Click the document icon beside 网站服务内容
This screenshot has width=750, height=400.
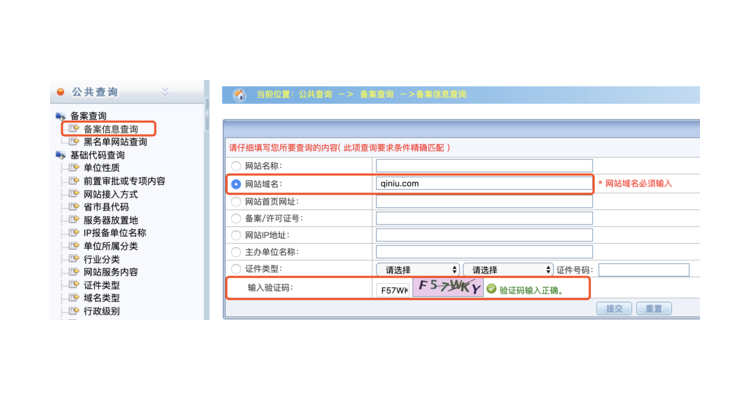coord(74,271)
